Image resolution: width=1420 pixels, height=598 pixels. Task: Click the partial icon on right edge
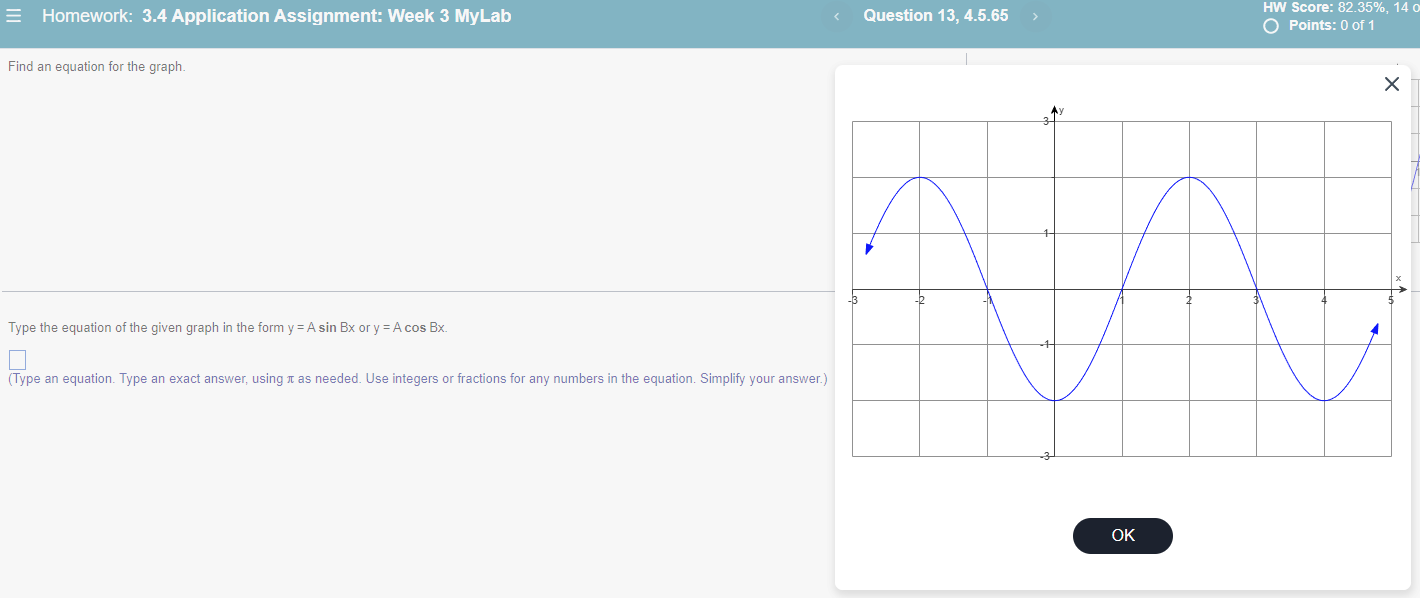[1416, 170]
